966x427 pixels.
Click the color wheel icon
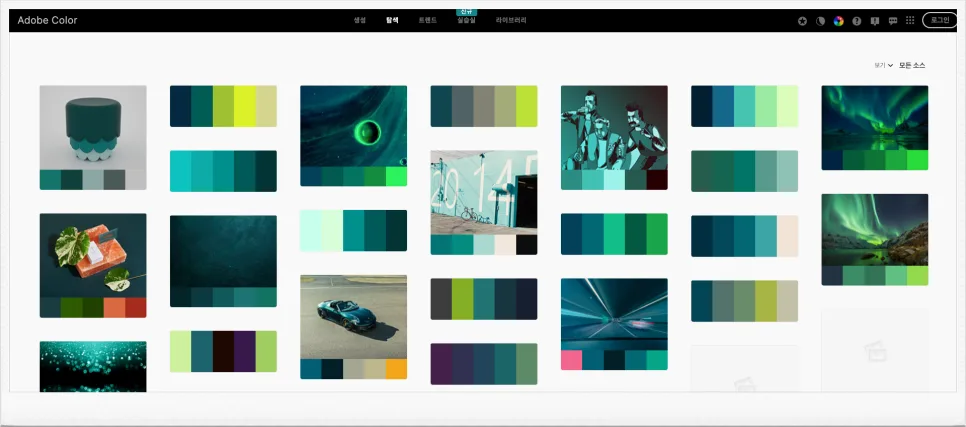(x=838, y=21)
